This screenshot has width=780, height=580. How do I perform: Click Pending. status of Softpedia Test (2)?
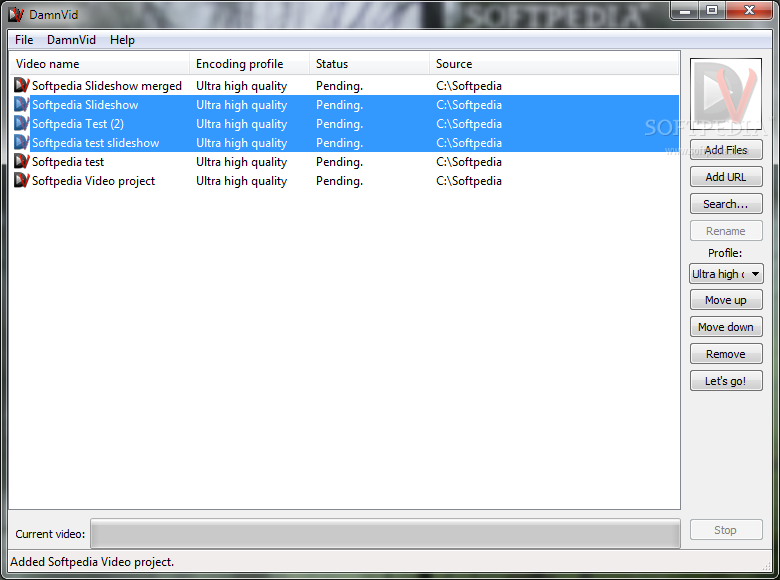click(339, 124)
